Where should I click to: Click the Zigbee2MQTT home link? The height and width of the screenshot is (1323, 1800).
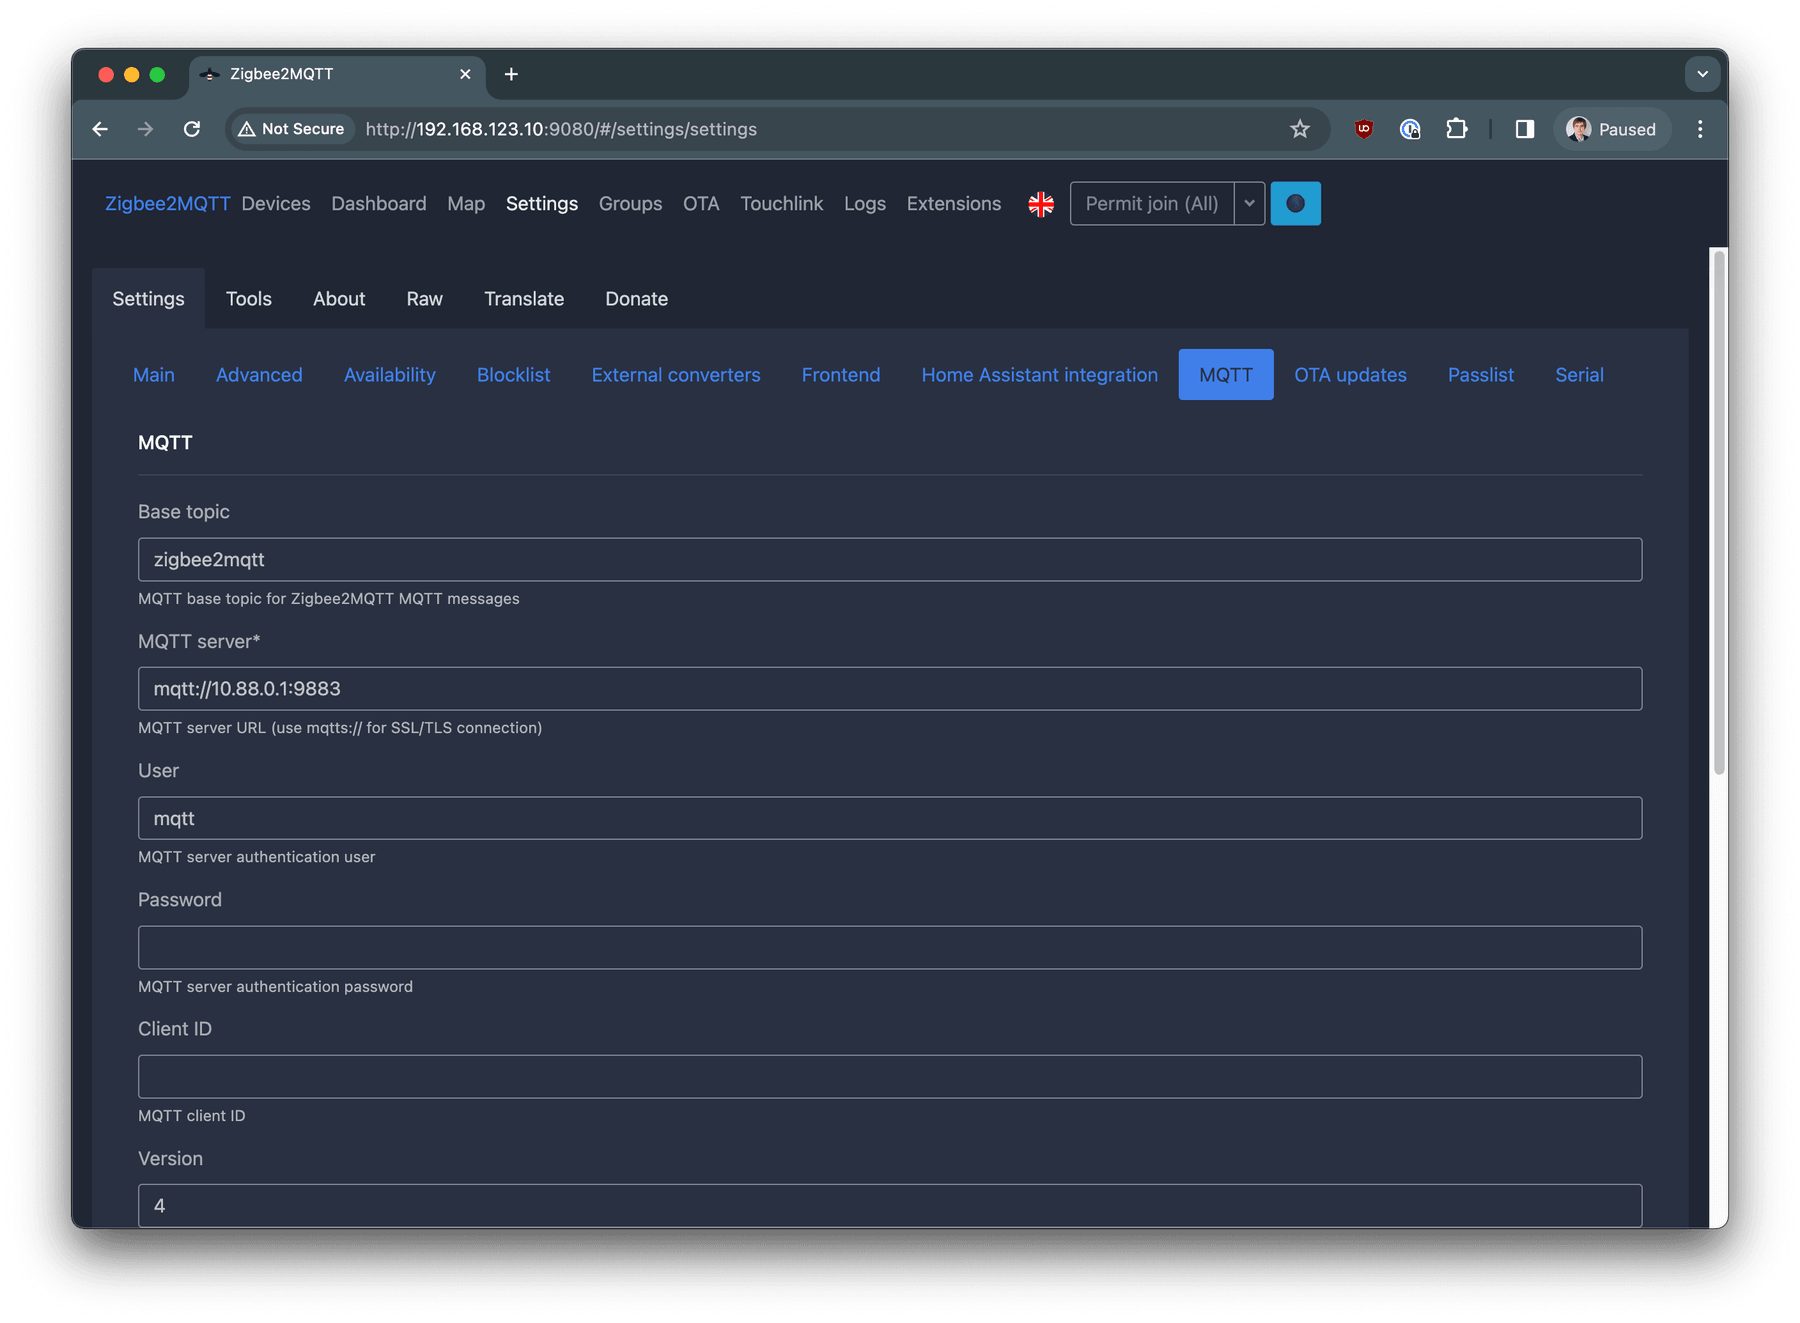167,203
